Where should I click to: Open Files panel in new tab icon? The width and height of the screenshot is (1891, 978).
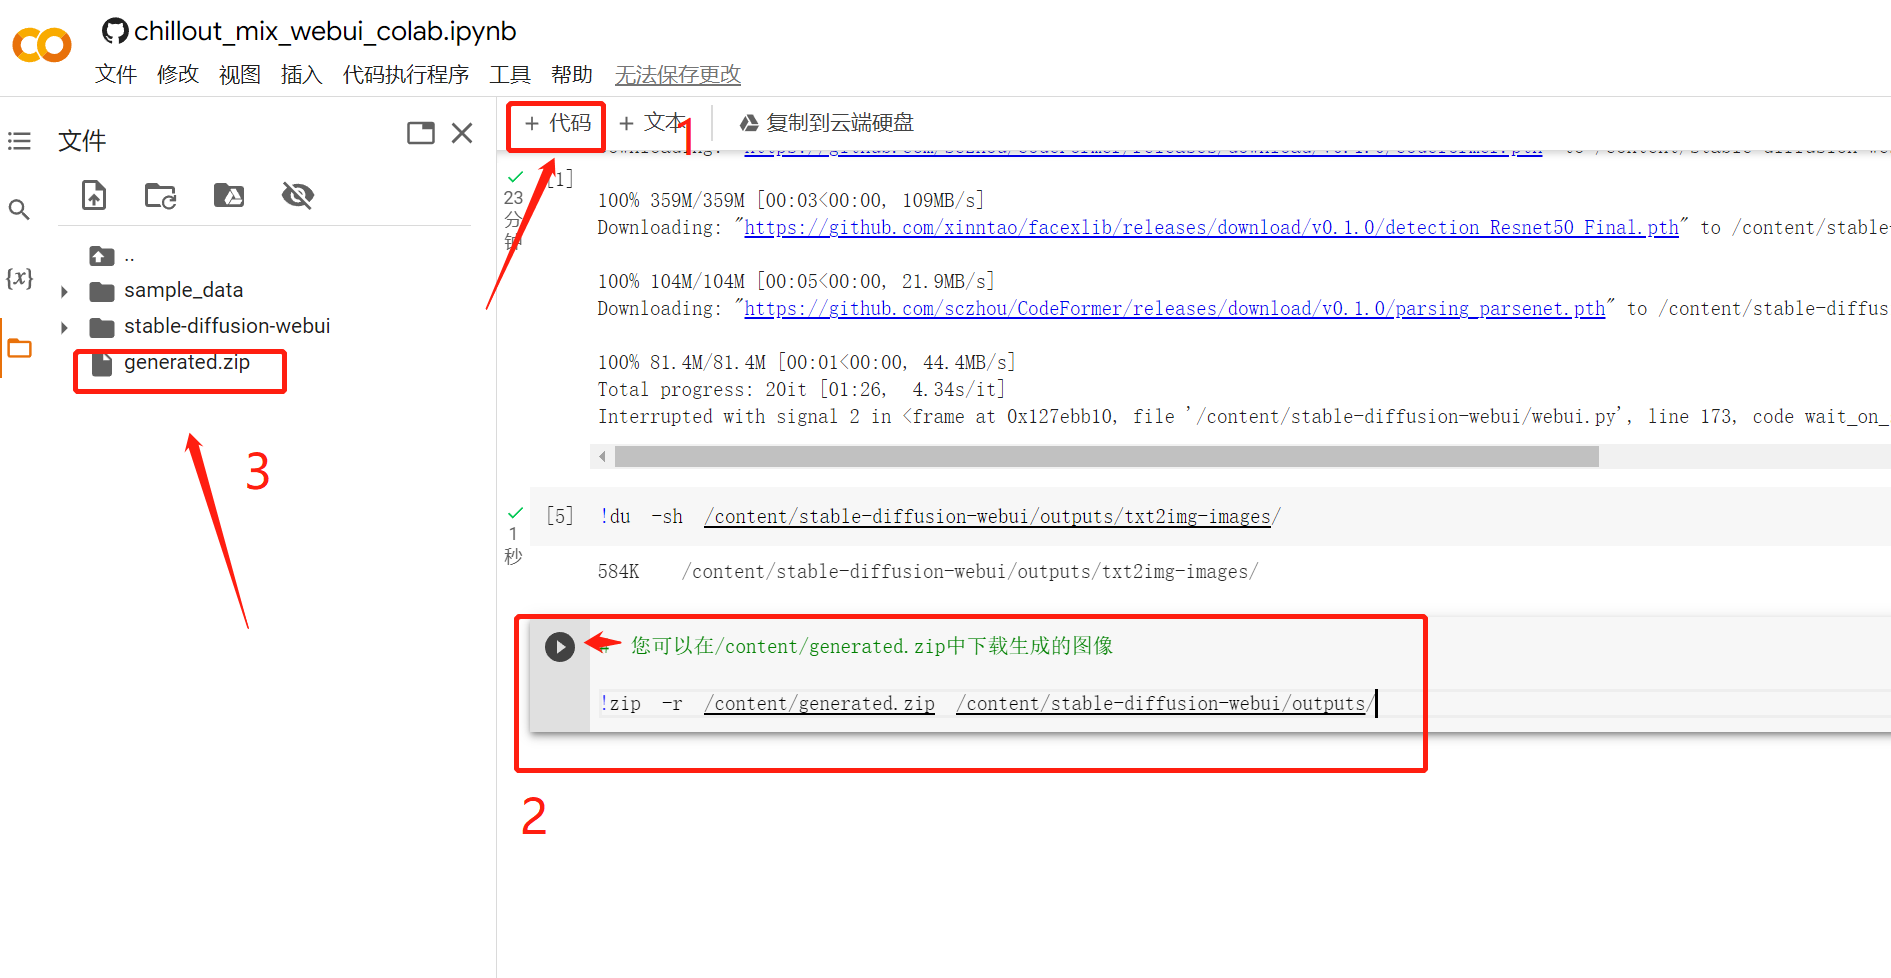[x=421, y=133]
